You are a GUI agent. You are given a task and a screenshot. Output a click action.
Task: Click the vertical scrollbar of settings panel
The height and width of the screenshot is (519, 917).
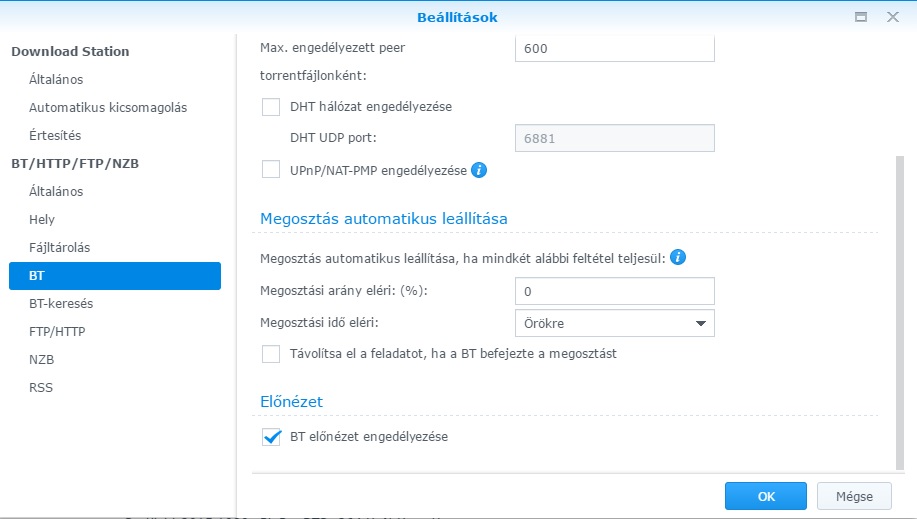tap(899, 313)
